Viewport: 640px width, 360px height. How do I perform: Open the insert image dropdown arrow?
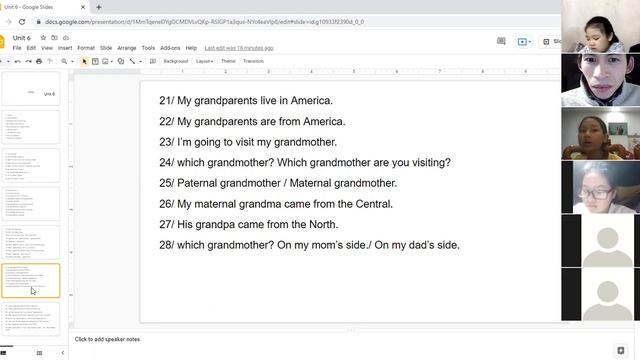point(111,61)
